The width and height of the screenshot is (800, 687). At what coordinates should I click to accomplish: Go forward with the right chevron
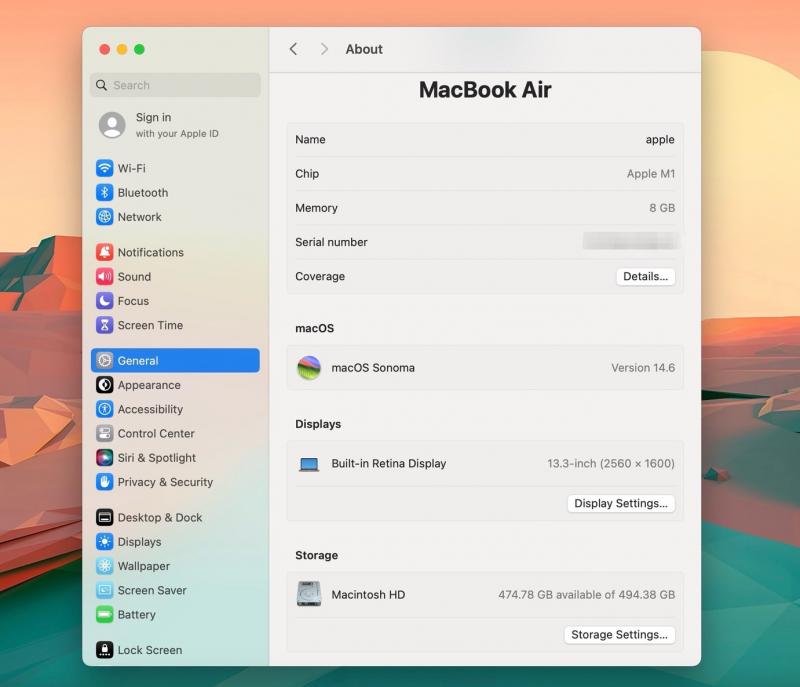(x=324, y=49)
